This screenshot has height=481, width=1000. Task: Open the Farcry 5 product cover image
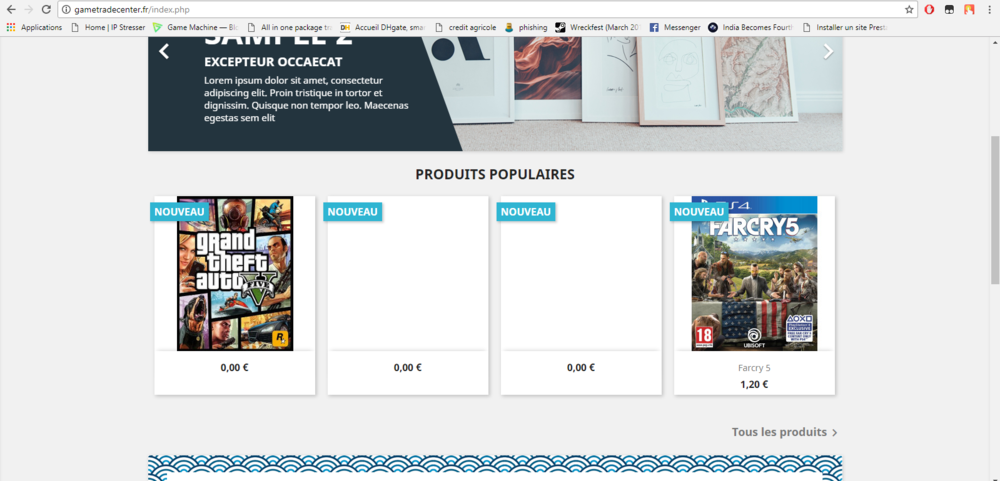[754, 273]
